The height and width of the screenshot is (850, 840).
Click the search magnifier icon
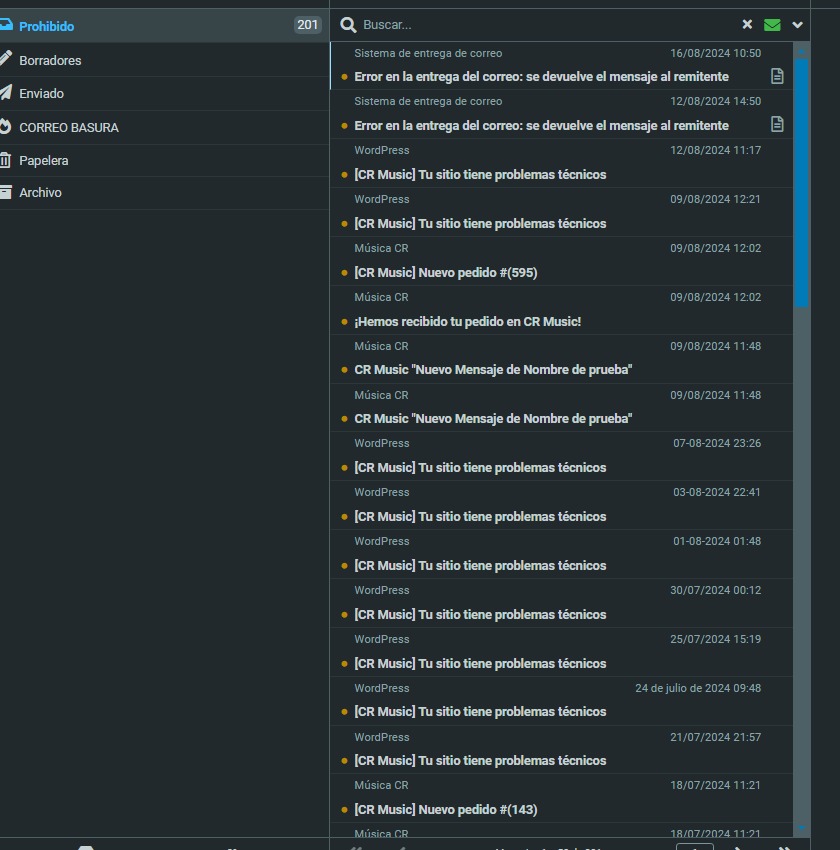348,25
